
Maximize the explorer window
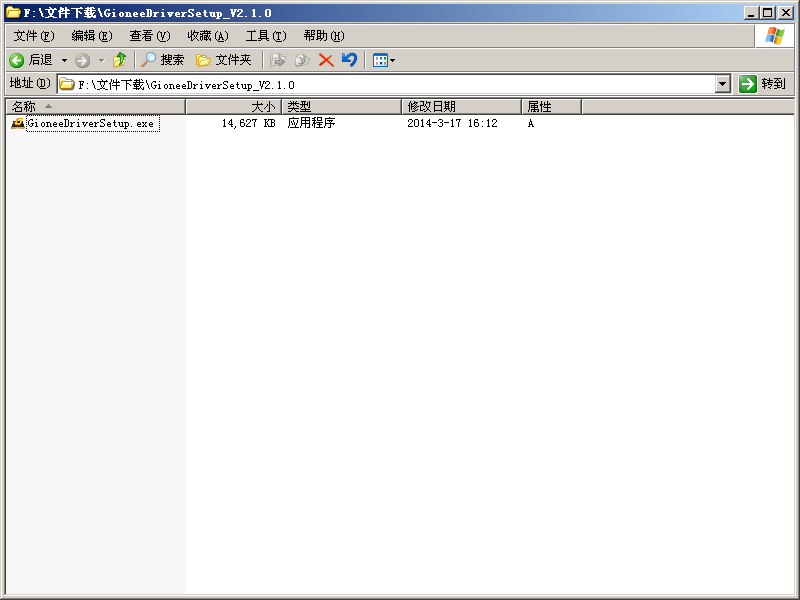click(767, 13)
